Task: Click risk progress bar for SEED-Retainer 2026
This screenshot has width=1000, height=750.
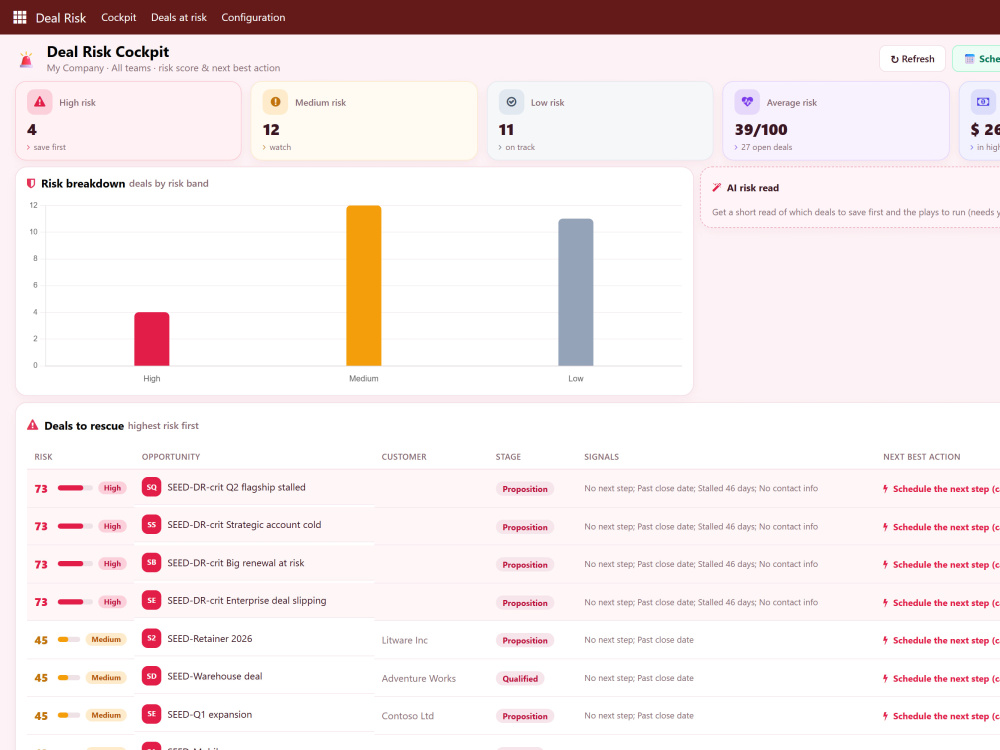Action: pyautogui.click(x=69, y=640)
